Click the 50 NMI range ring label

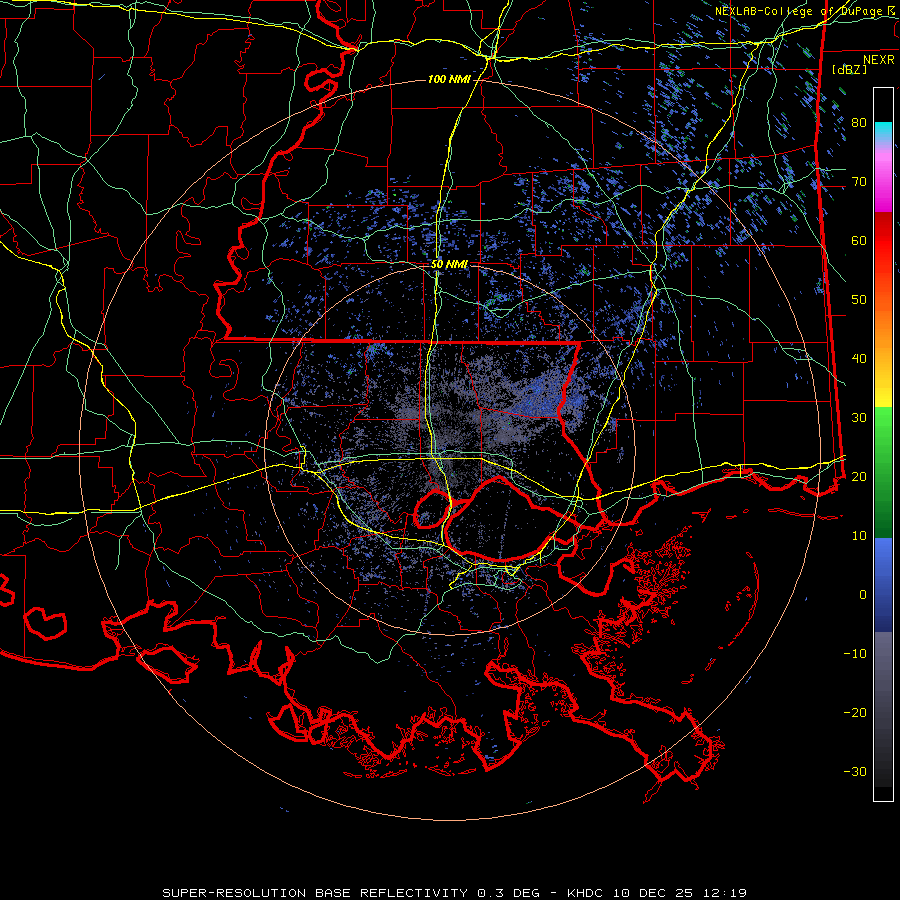449,265
